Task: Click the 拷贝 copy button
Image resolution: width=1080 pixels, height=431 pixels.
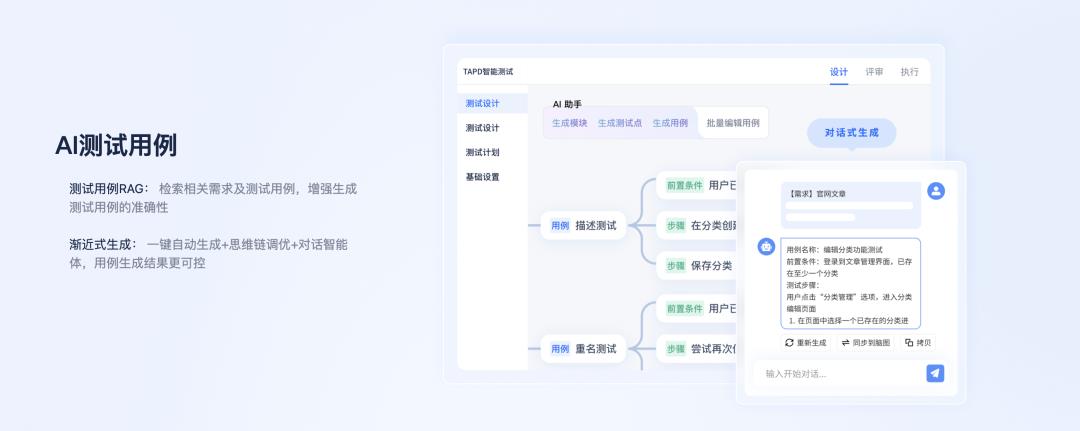Action: (x=918, y=342)
